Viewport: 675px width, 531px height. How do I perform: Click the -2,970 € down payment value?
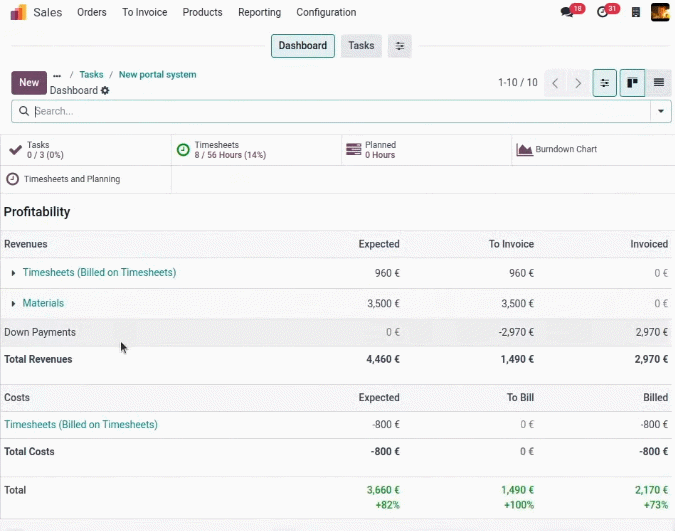516,332
